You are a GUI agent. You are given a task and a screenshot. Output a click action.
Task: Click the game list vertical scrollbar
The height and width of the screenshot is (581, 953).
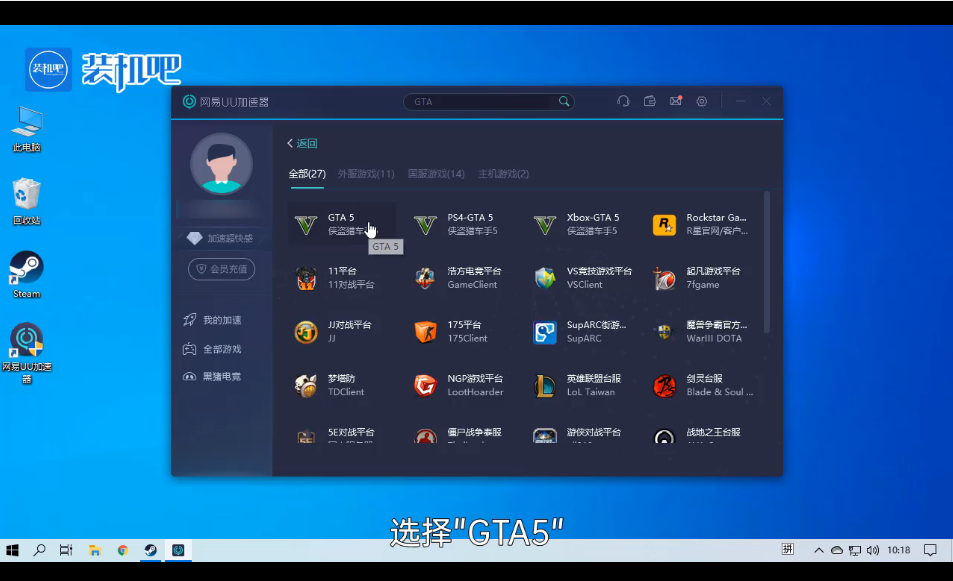coord(766,262)
